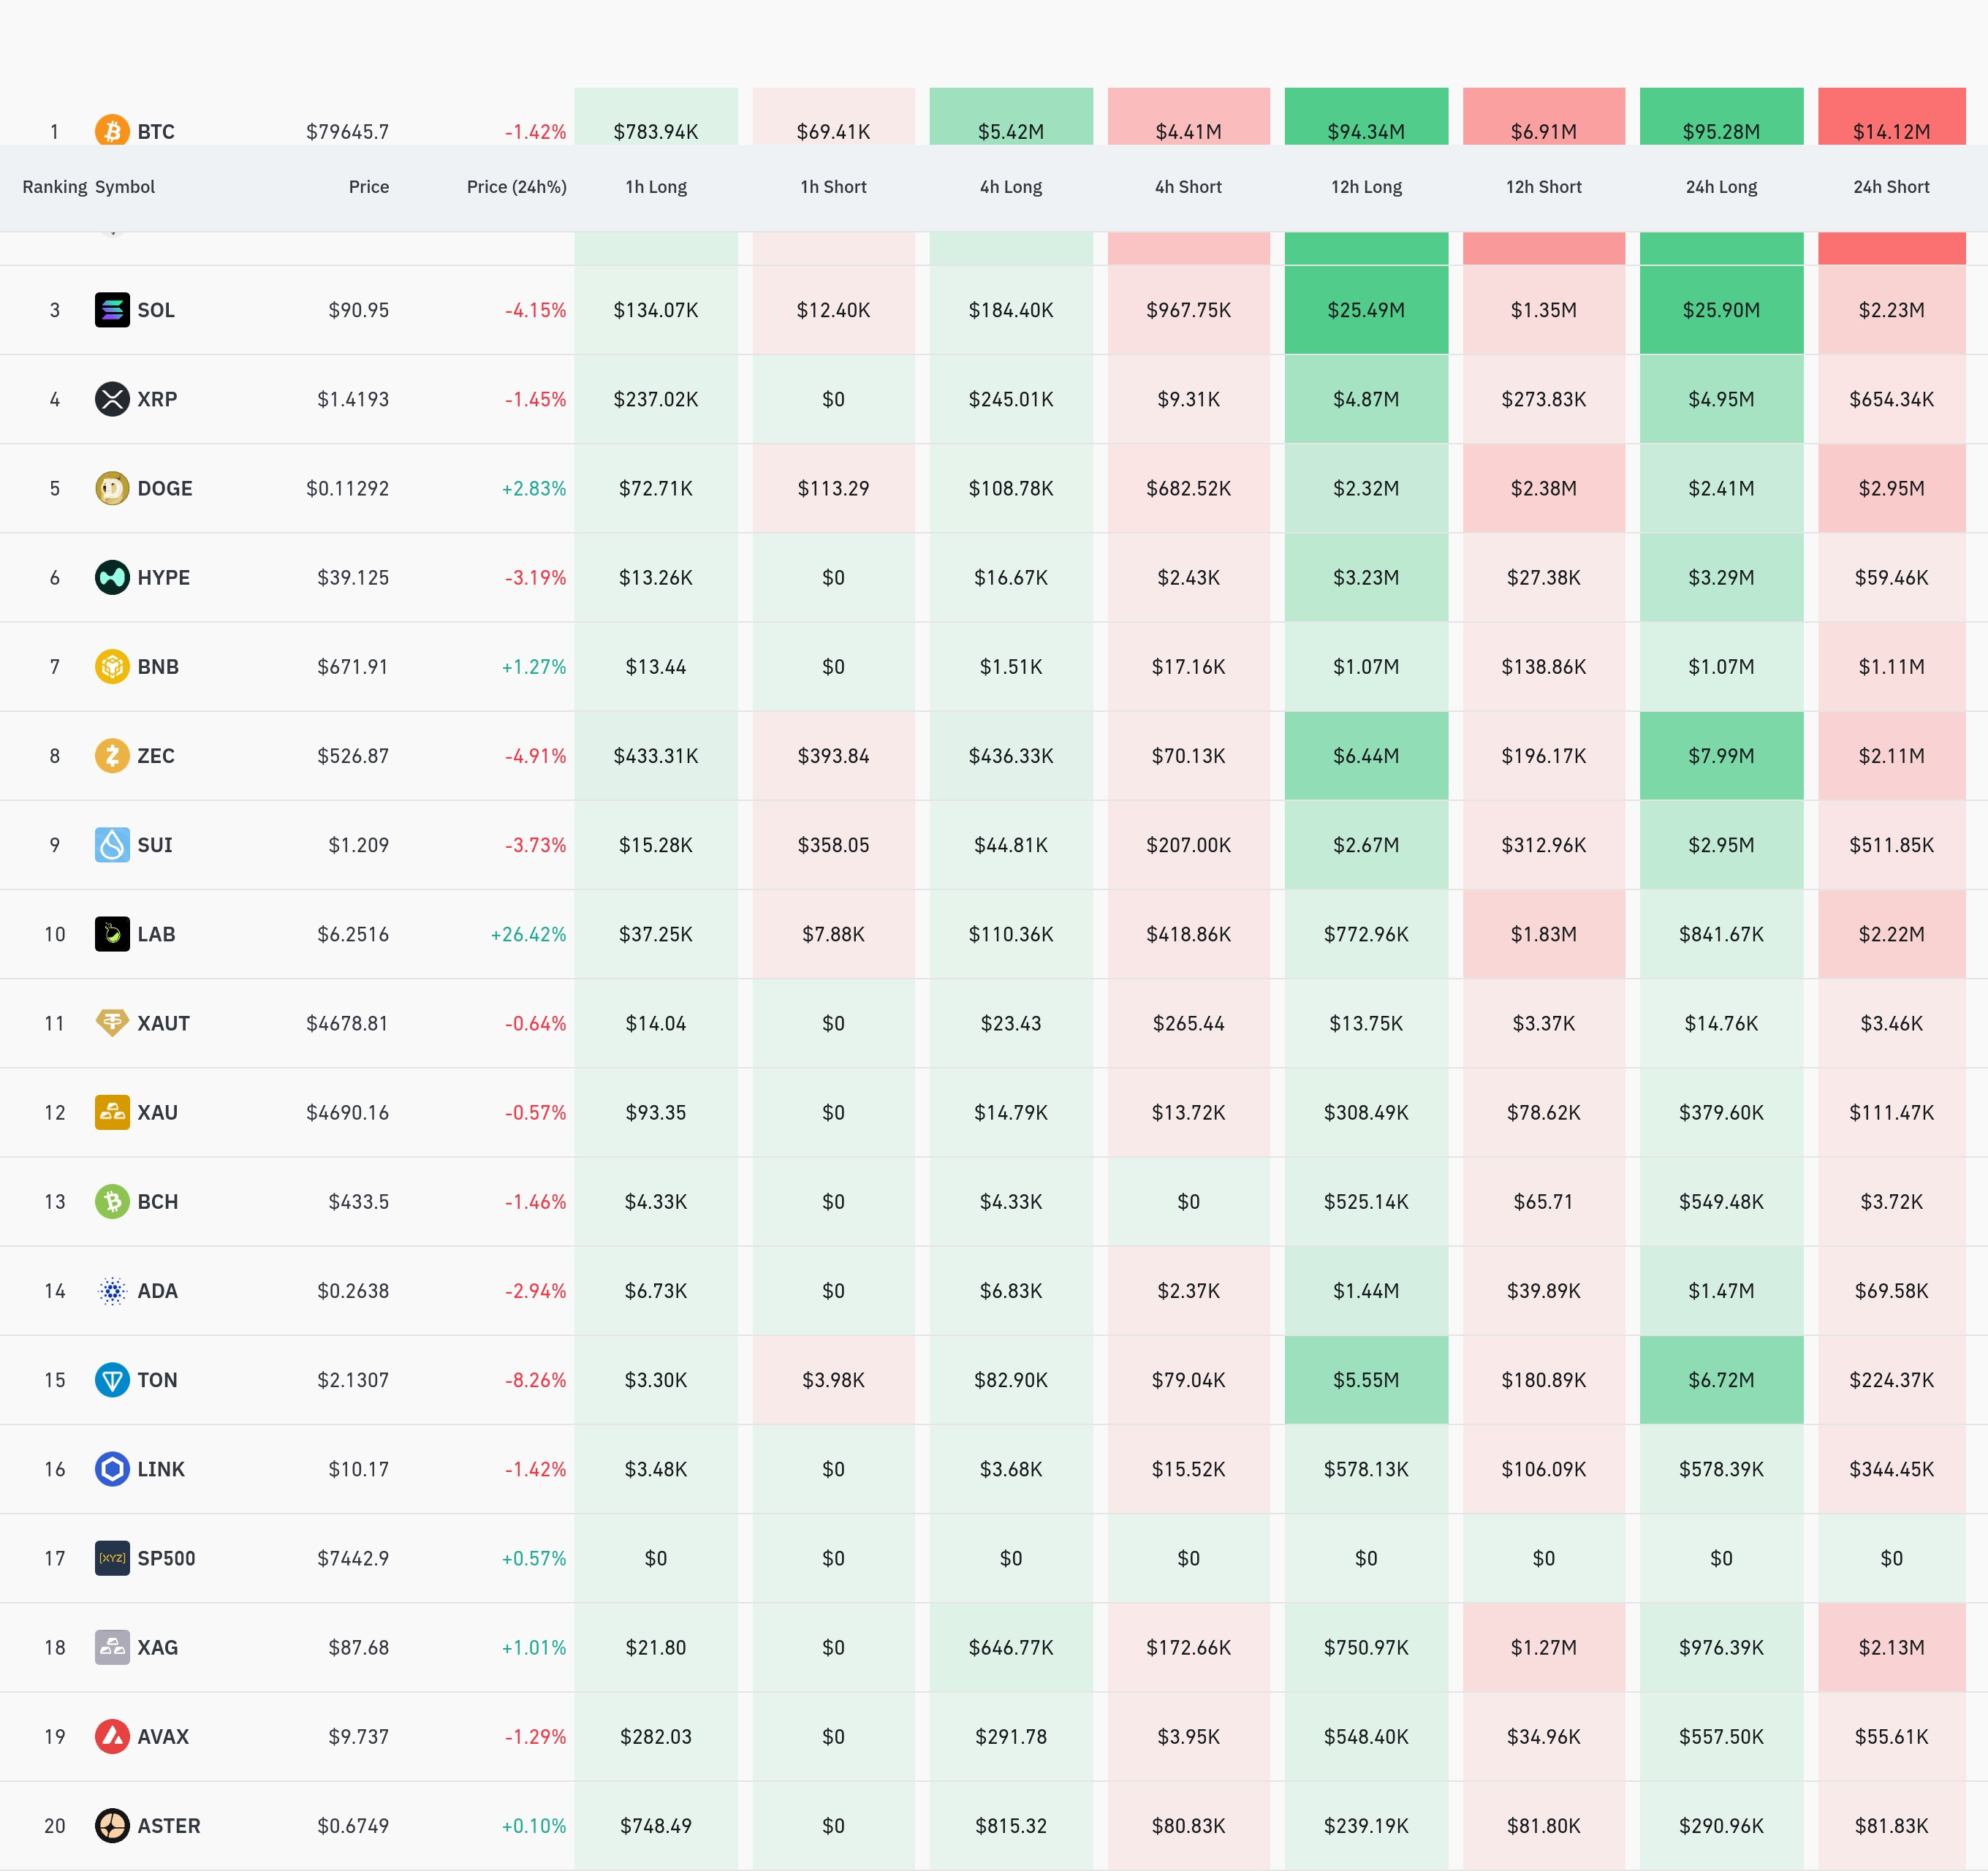
Task: Click the HYPE coin icon
Action: pos(112,577)
